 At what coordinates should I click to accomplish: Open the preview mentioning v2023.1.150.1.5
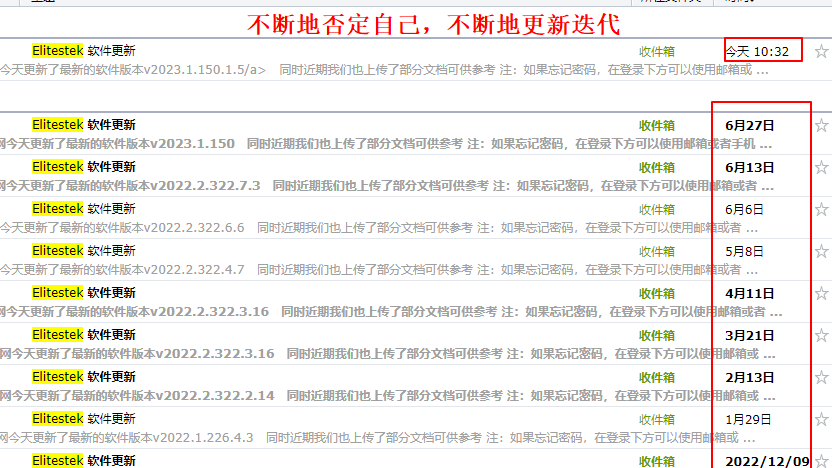point(384,70)
